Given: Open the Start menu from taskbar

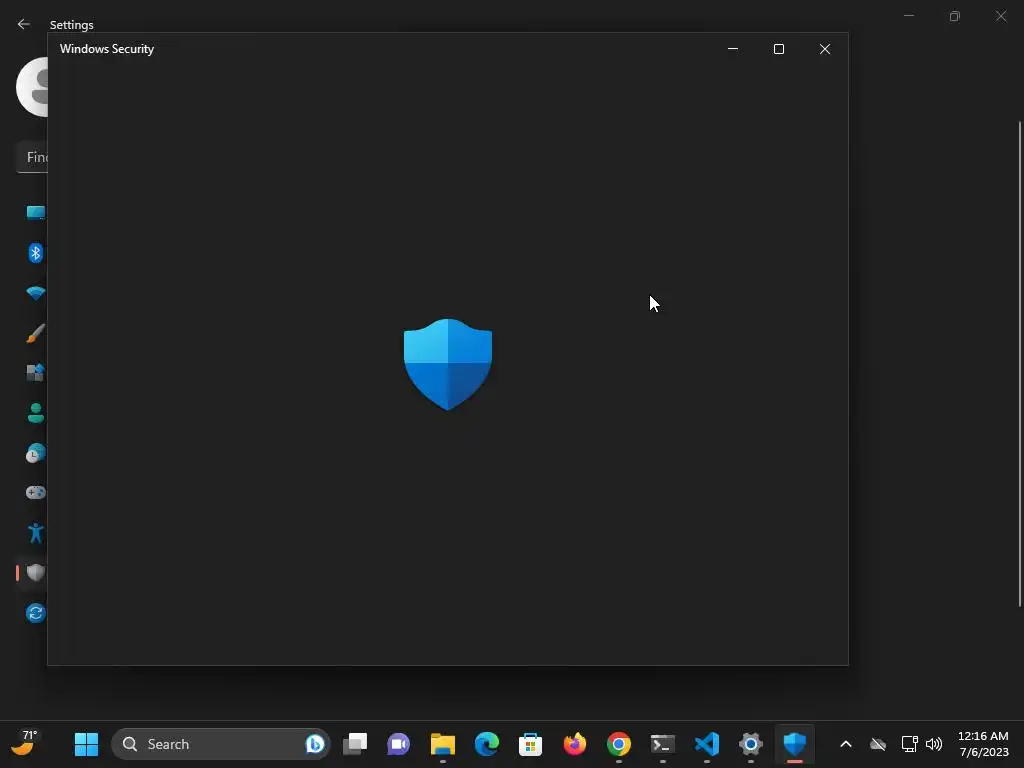Looking at the screenshot, I should (x=86, y=744).
